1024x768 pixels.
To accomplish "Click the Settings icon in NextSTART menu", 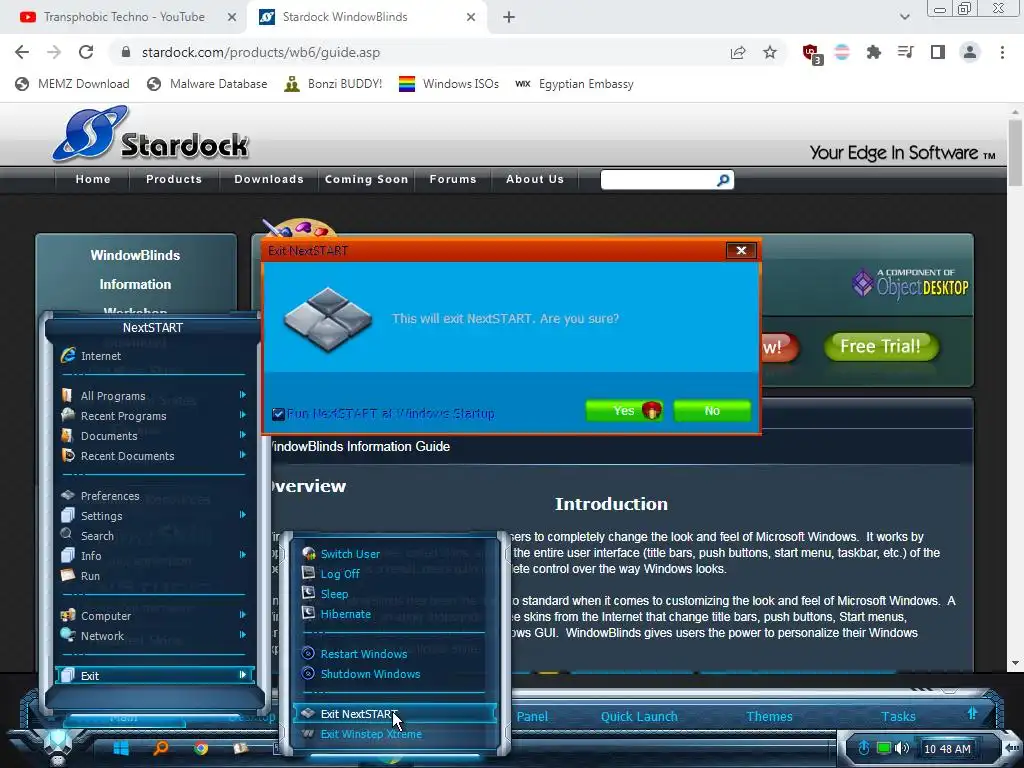I will point(67,515).
